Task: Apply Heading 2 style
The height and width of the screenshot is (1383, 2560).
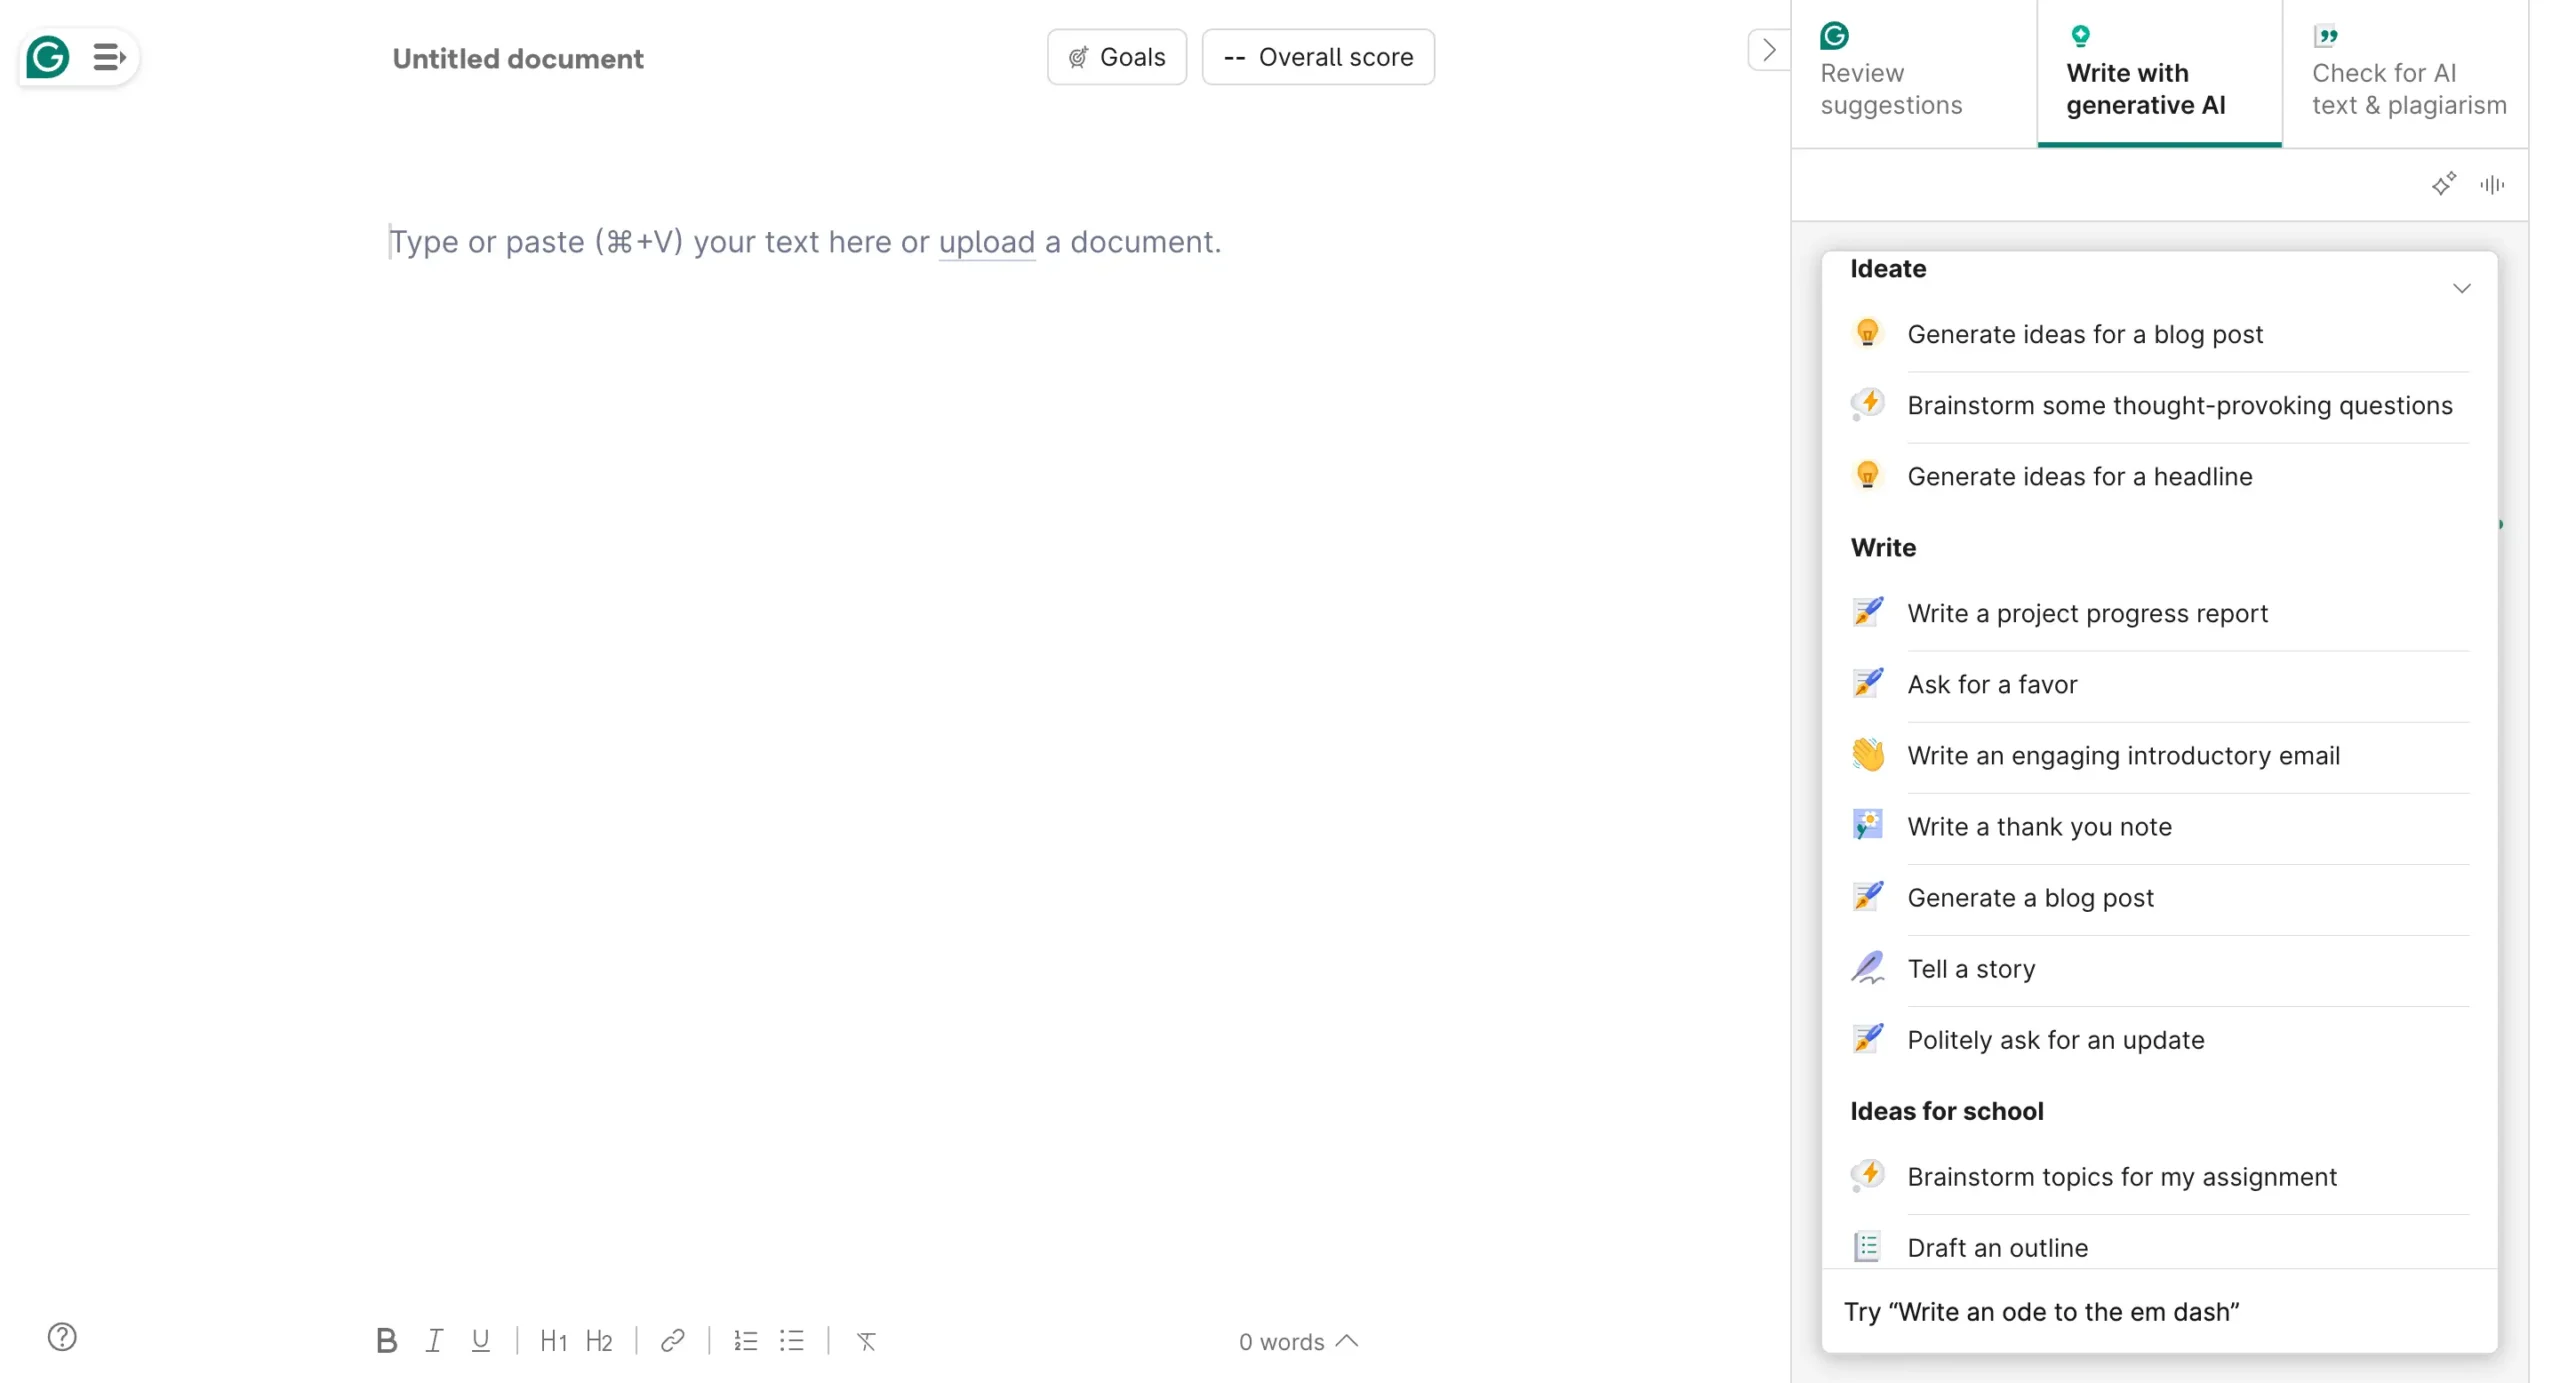Action: coord(599,1341)
